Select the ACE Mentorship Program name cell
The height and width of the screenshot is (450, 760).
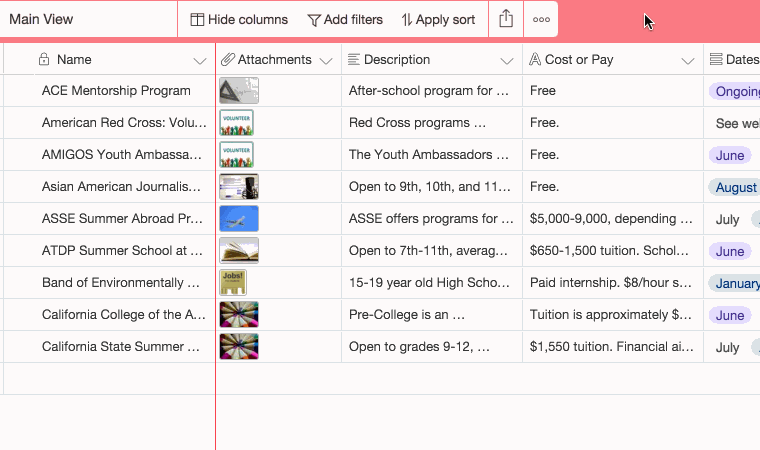110,91
